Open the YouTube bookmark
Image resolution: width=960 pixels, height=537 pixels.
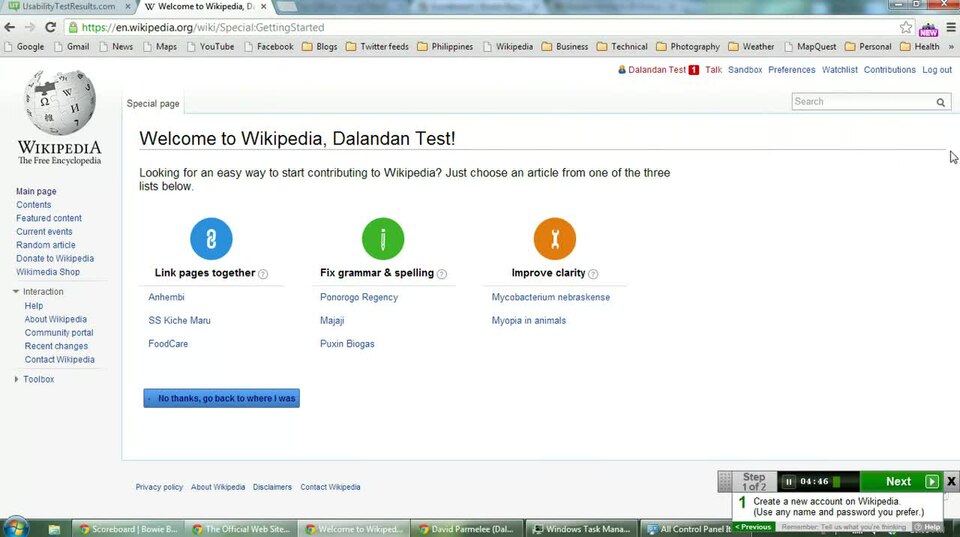(x=210, y=47)
